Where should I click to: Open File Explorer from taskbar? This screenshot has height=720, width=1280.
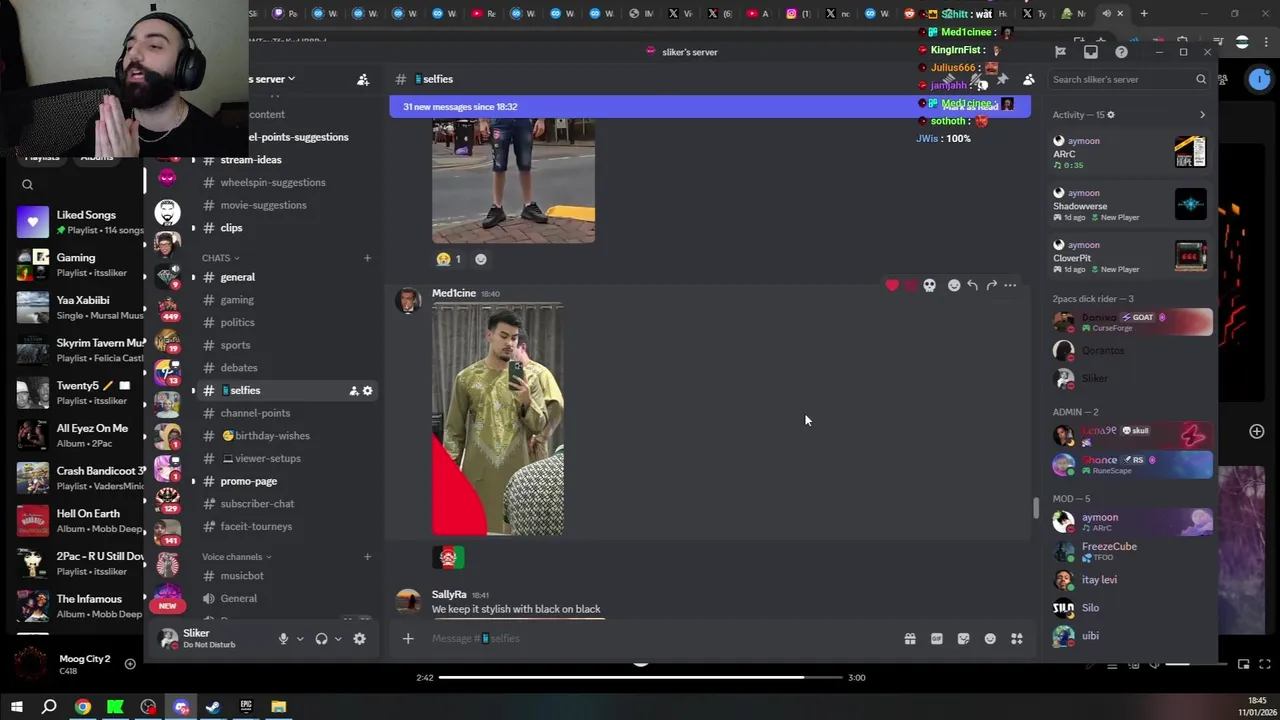279,707
